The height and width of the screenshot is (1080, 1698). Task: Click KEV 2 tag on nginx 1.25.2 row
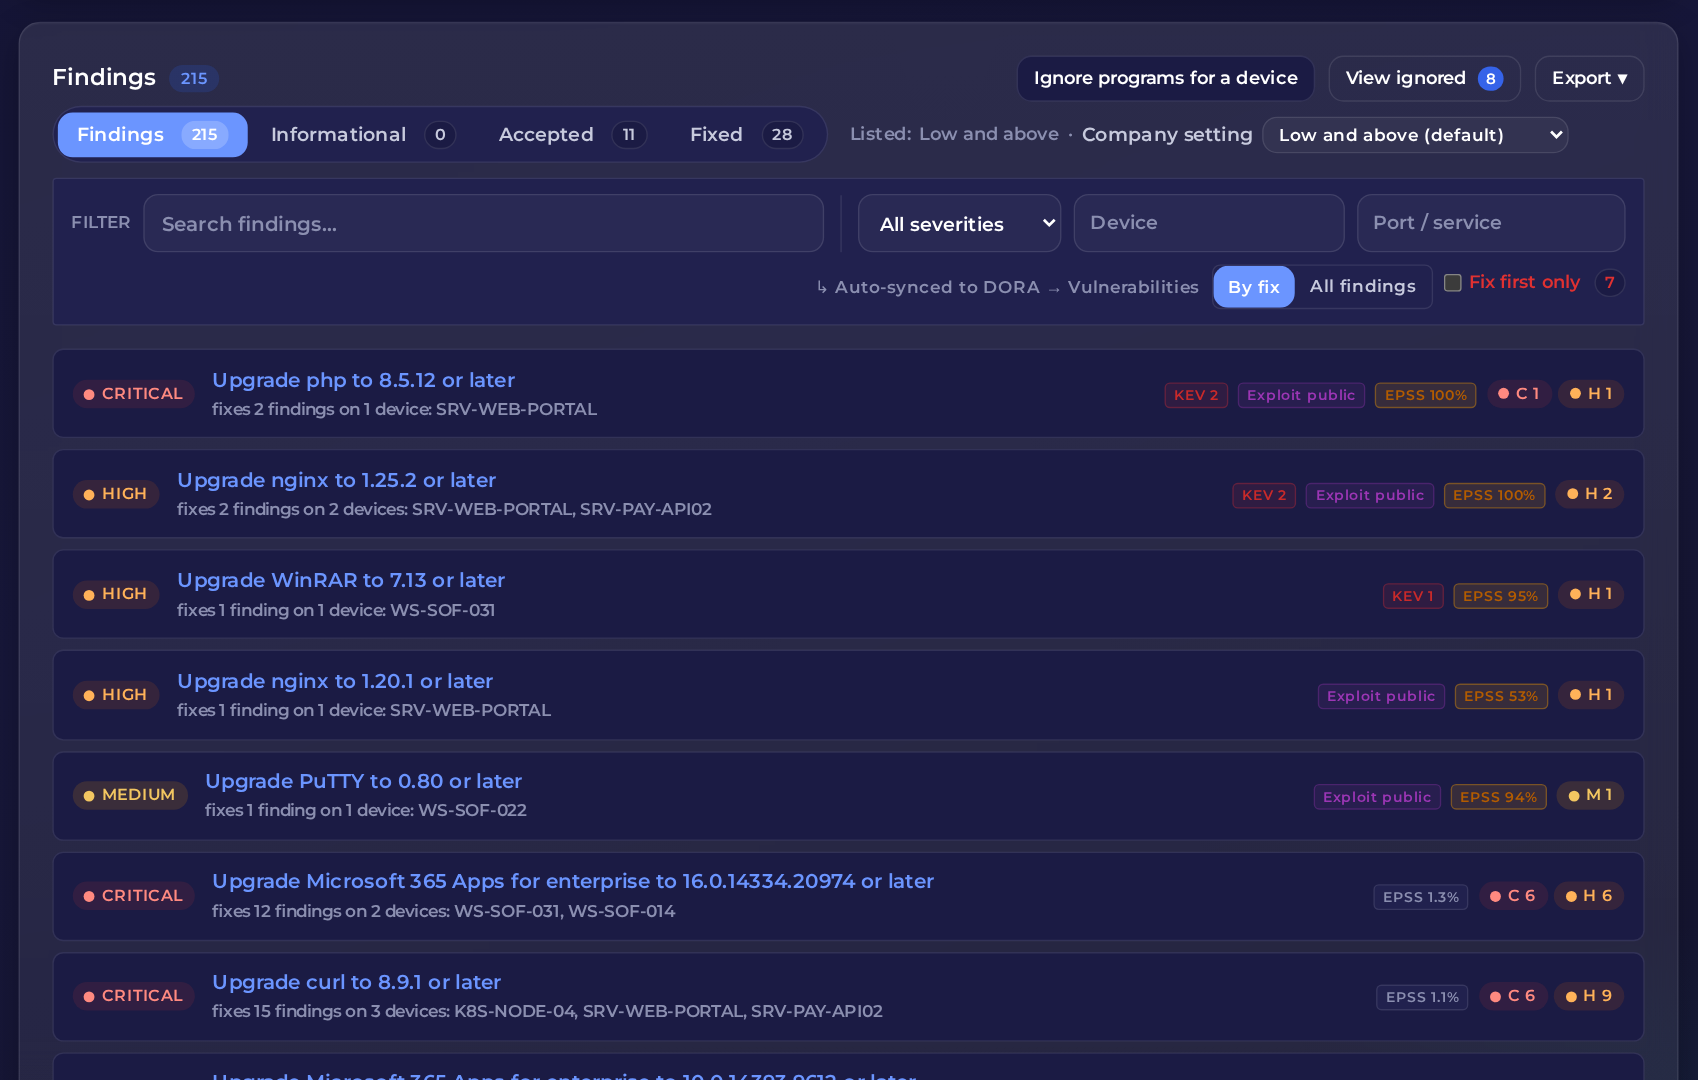tap(1264, 495)
